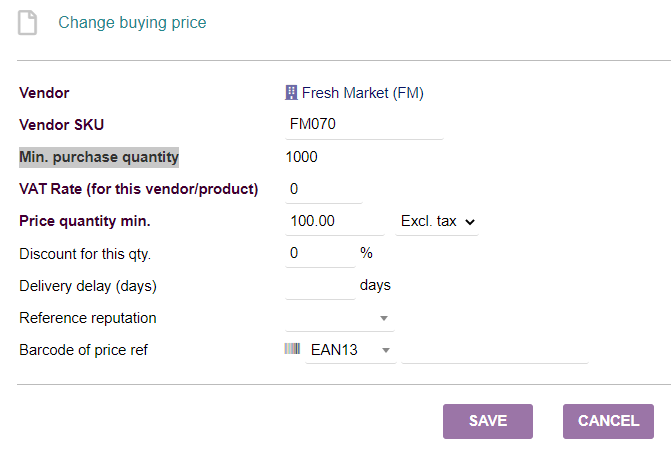Viewport: 671px width, 459px height.
Task: Click the chevron arrow on Excl. tax selector
Action: pos(470,222)
